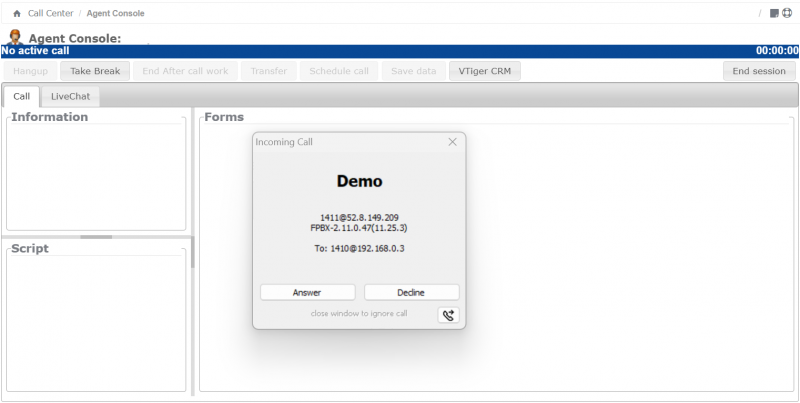Click the home icon in breadcrumb
This screenshot has width=800, height=403.
[x=16, y=14]
